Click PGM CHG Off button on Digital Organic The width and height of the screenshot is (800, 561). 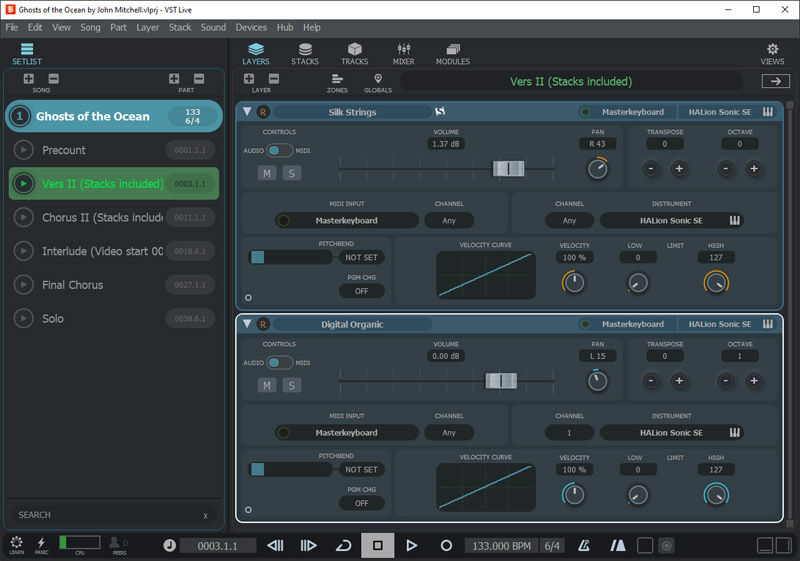[361, 503]
